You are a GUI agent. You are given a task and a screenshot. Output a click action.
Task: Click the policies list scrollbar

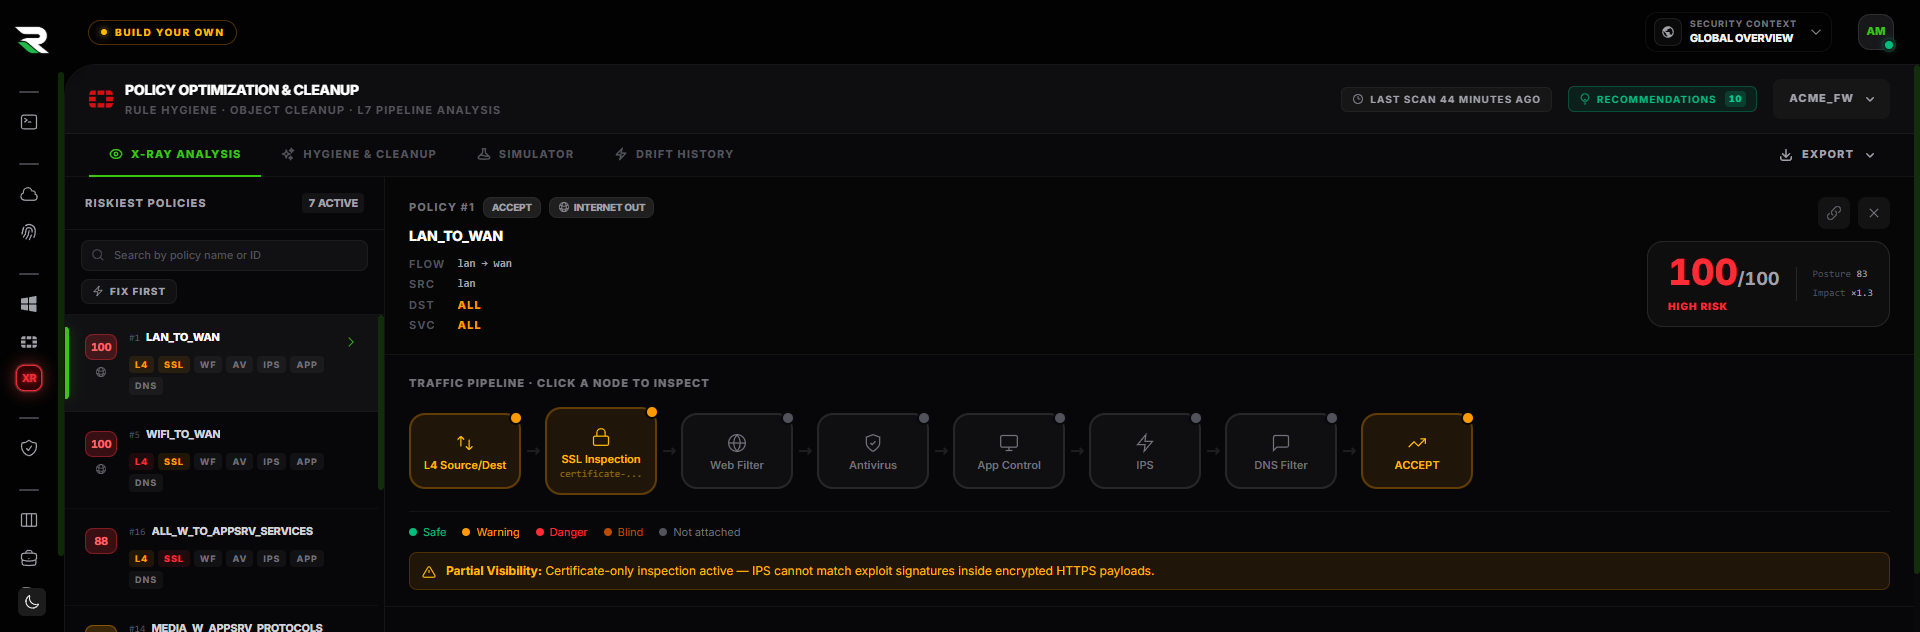point(381,403)
